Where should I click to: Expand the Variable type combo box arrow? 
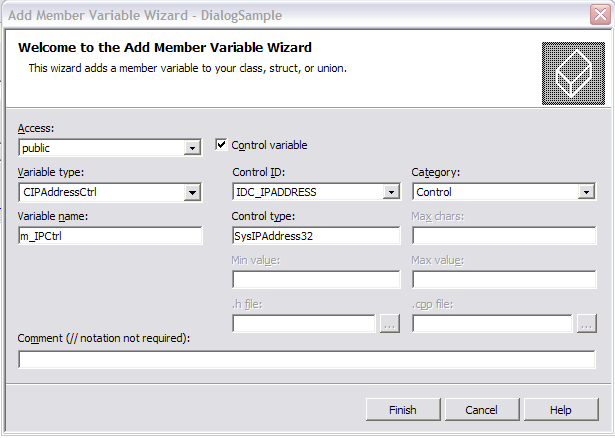(192, 193)
